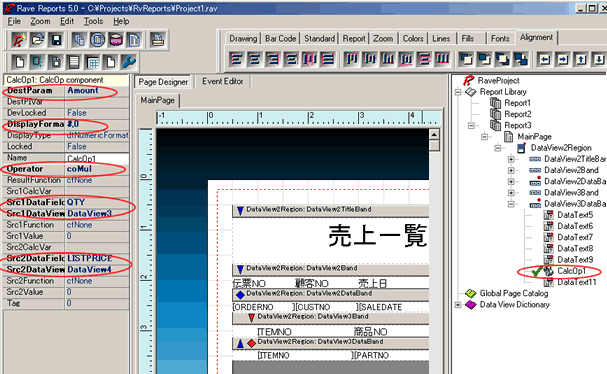This screenshot has width=607, height=374.
Task: Select Report1 in the Report Library
Action: coord(518,103)
